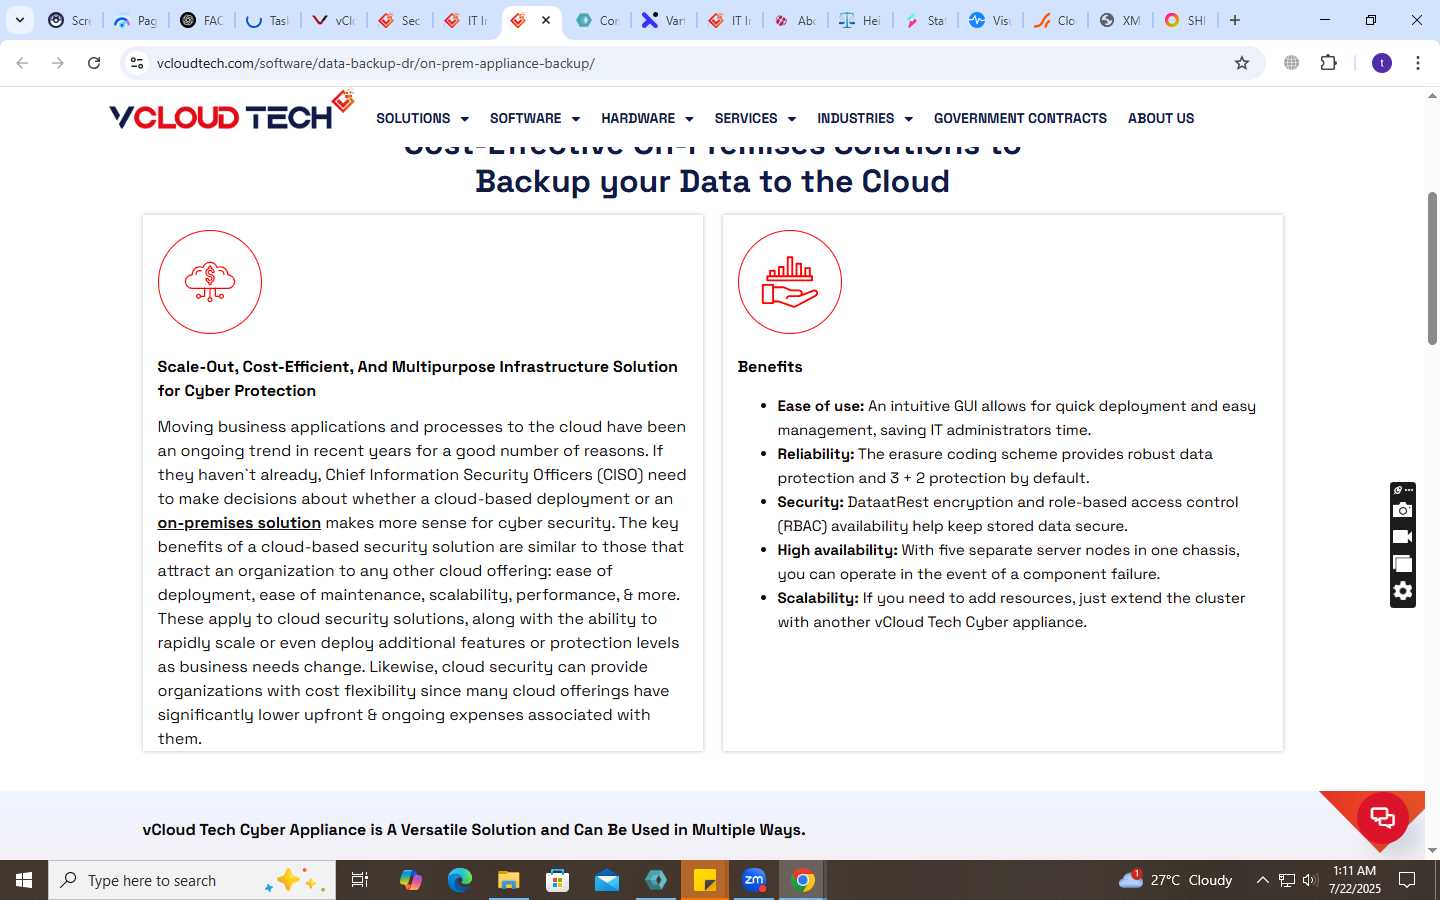Image resolution: width=1440 pixels, height=900 pixels.
Task: Click the screenshot camera icon in side widget
Action: point(1403,510)
